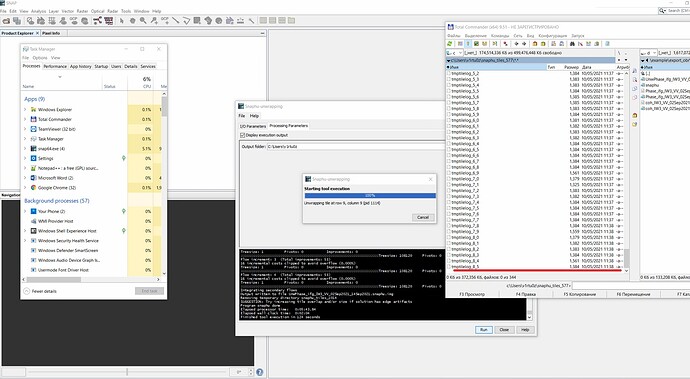Image resolution: width=690 pixels, height=379 pixels.
Task: Click the unpack files icon in Total Commander
Action: (543, 44)
